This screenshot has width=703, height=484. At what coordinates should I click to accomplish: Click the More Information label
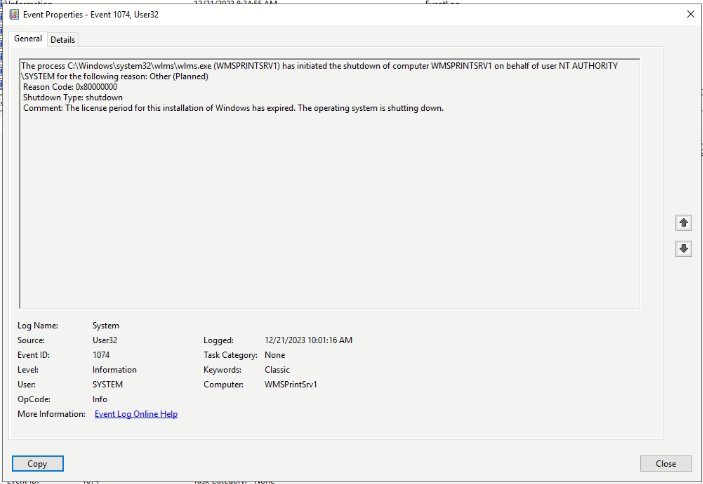tap(52, 414)
